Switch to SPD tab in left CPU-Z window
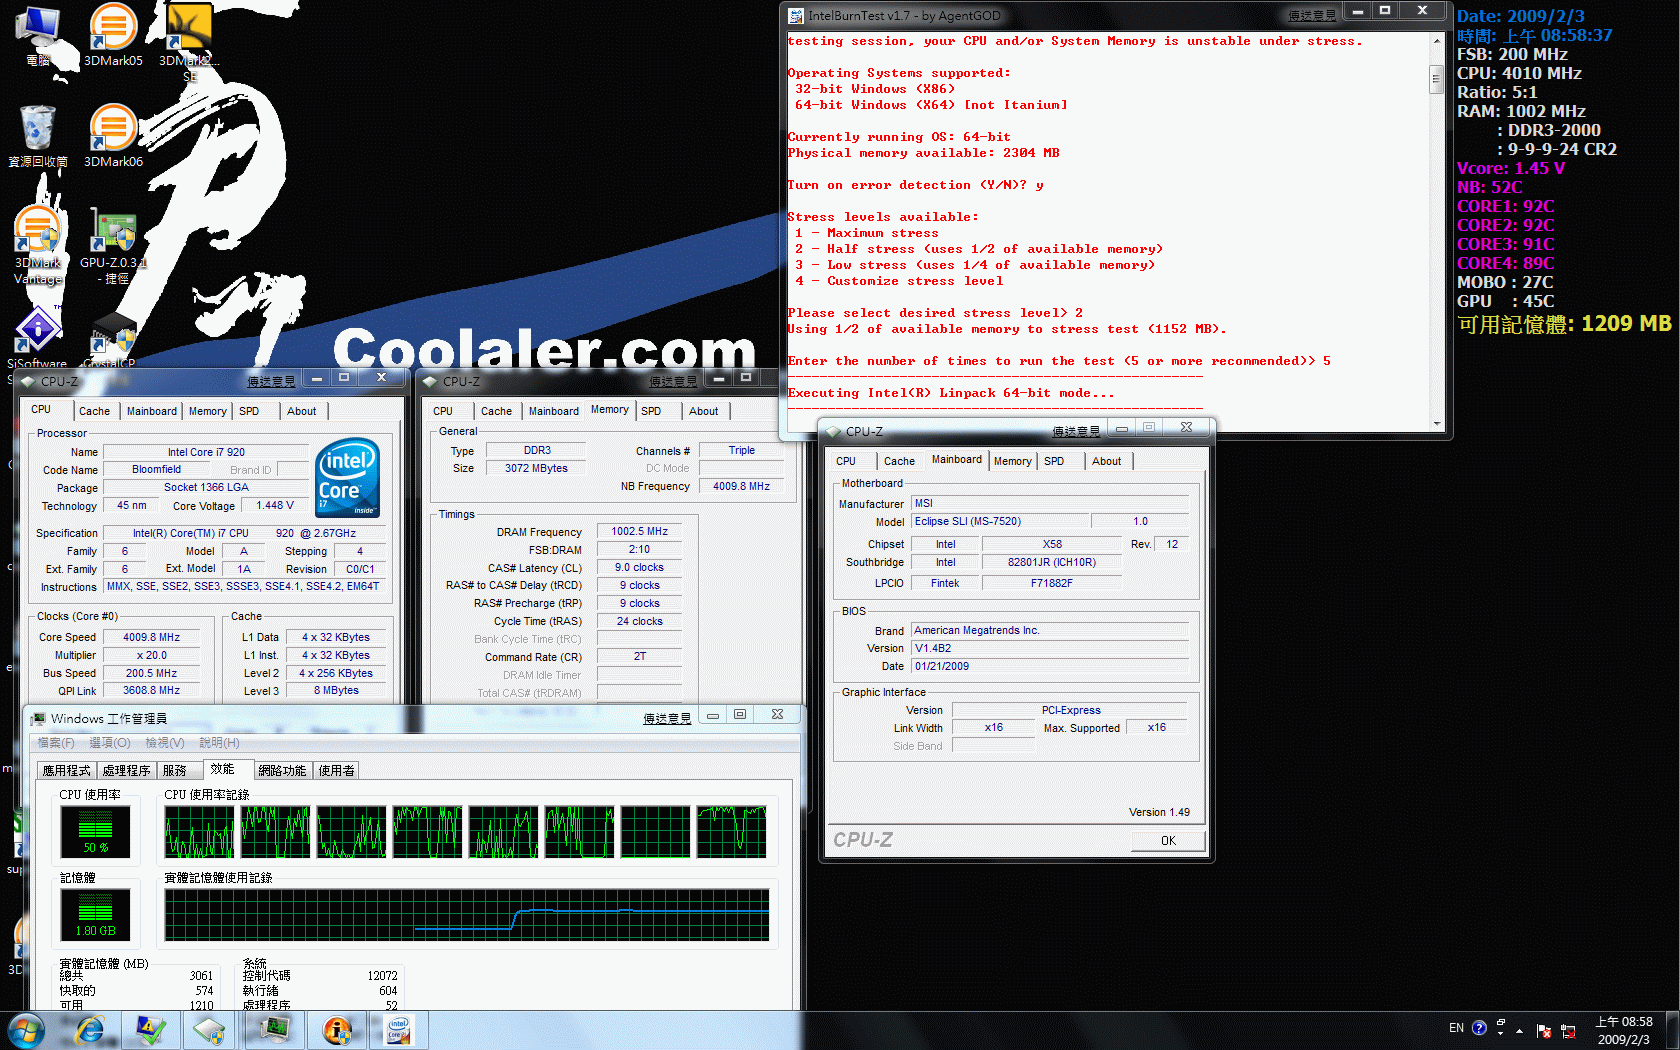This screenshot has width=1680, height=1050. pos(249,411)
